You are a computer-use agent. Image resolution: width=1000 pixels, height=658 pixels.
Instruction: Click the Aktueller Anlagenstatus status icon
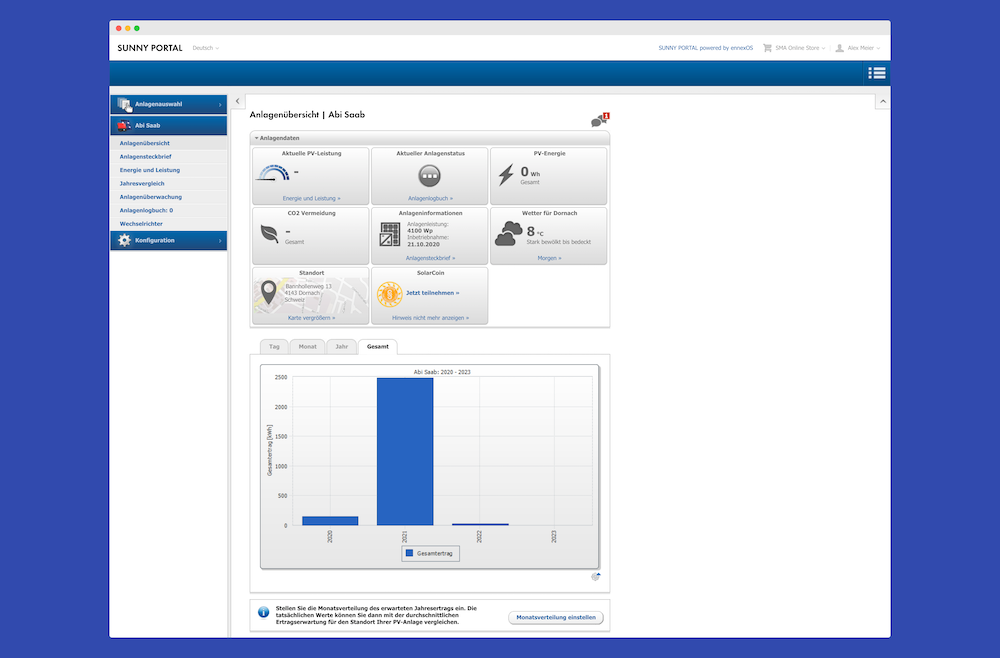(429, 175)
